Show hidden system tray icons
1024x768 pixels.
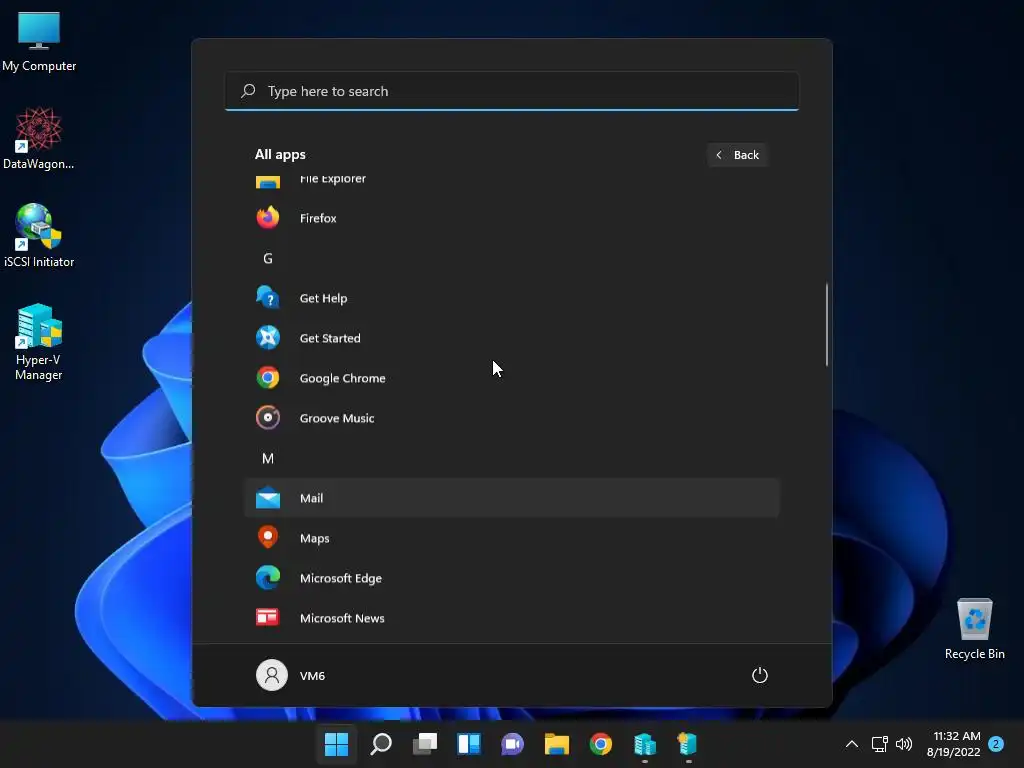pyautogui.click(x=852, y=744)
